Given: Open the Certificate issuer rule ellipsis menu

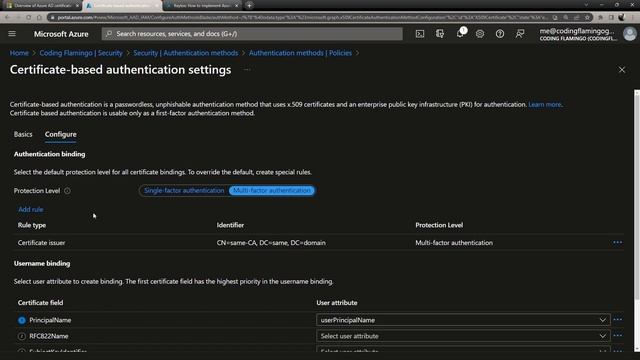Looking at the screenshot, I should pos(618,242).
